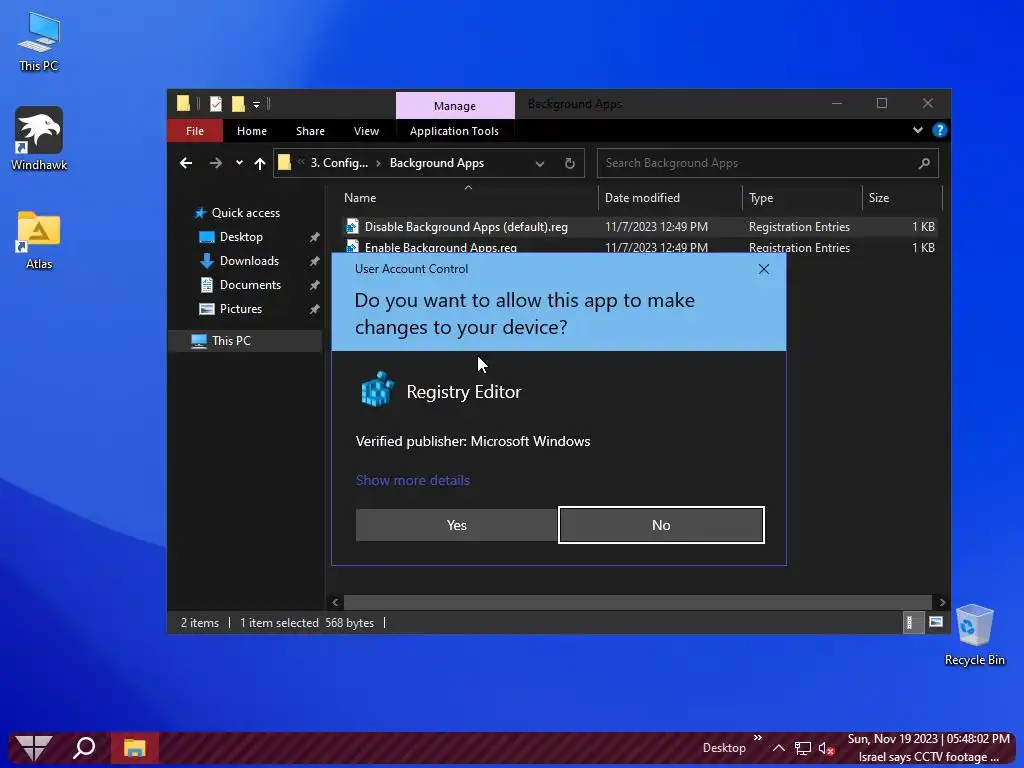The image size is (1024, 768).
Task: Sort by Size column header
Action: (902, 198)
